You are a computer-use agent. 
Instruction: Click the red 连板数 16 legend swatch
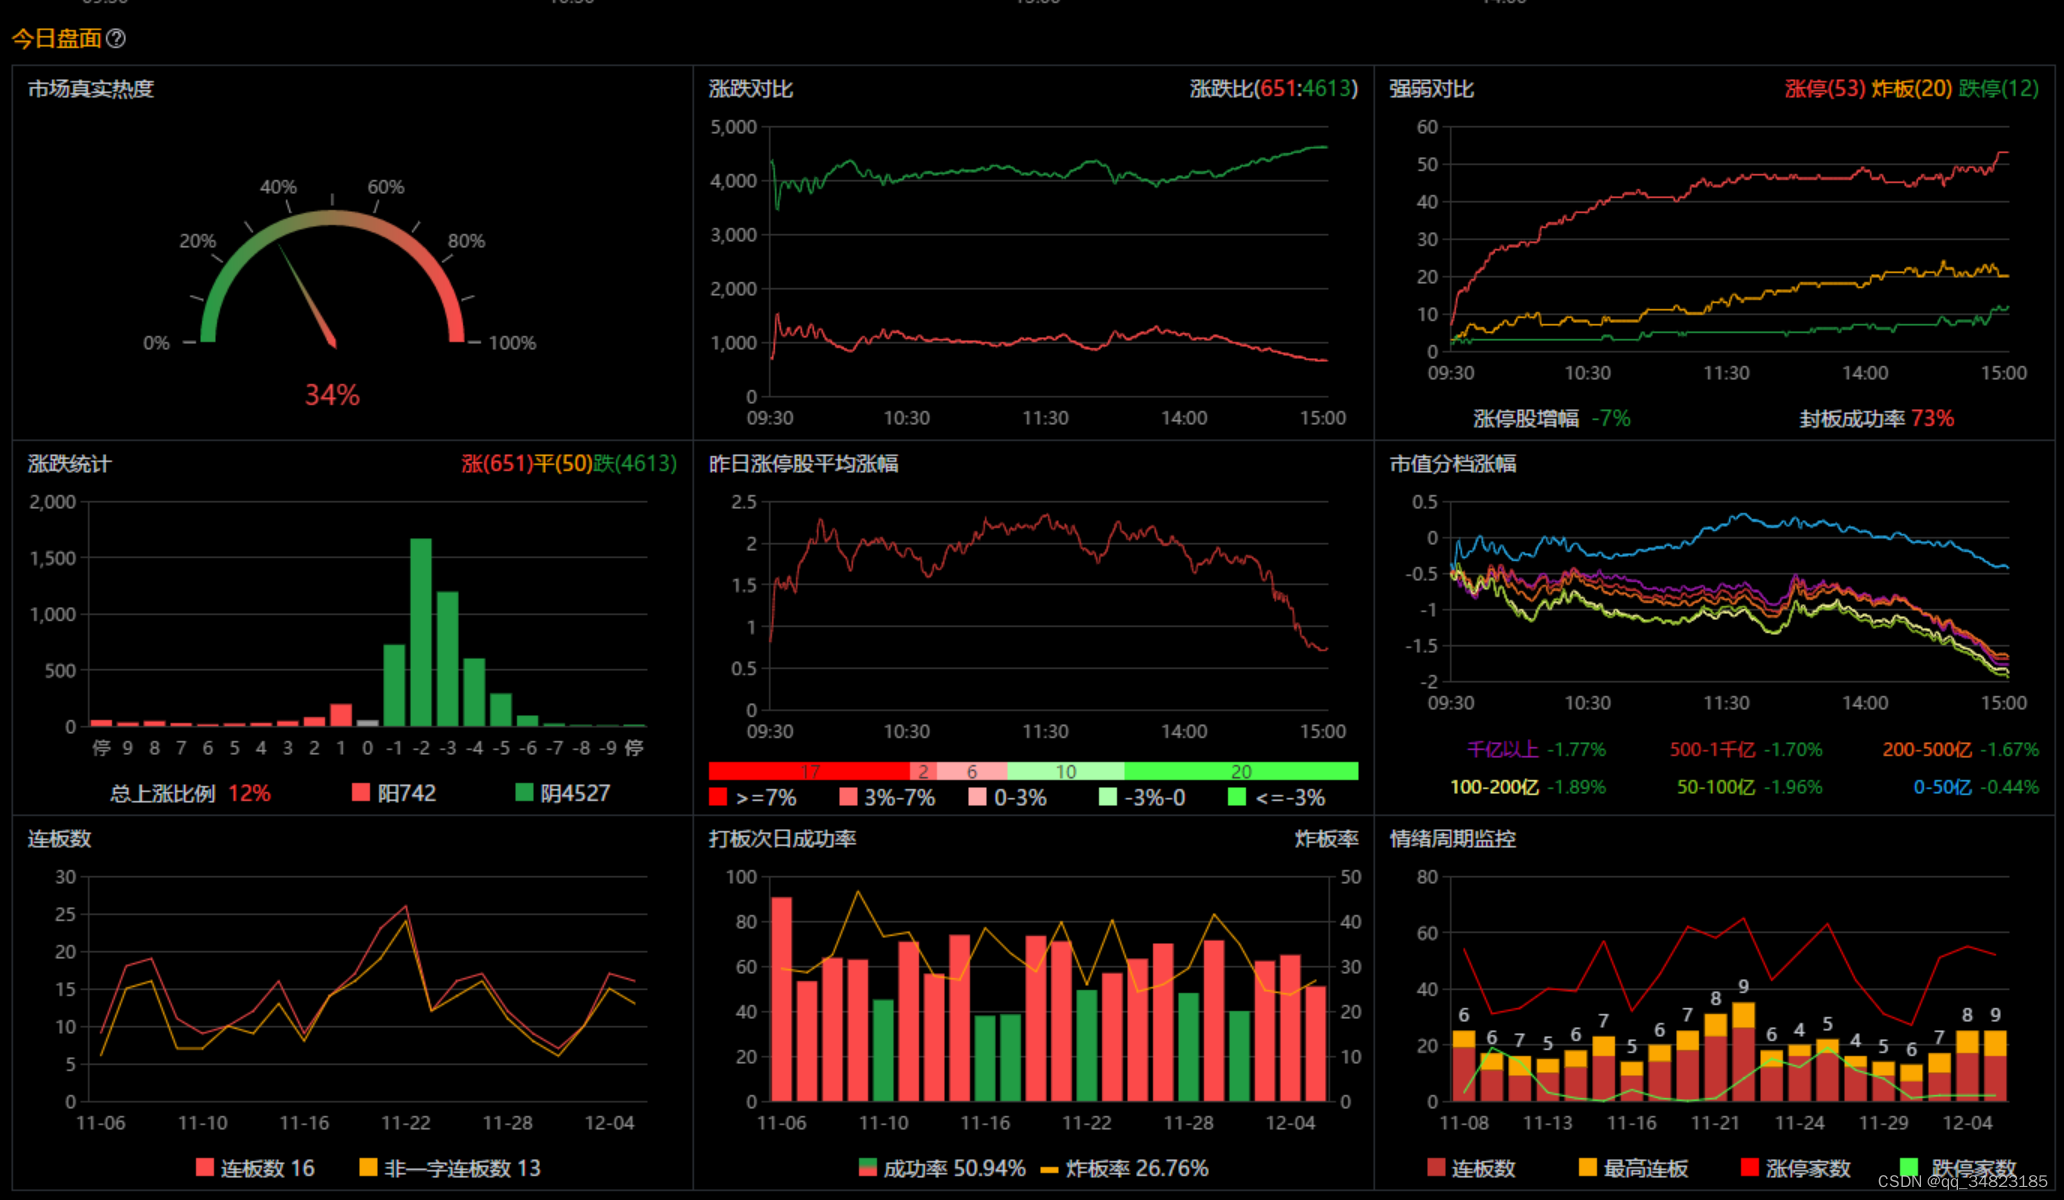(205, 1167)
